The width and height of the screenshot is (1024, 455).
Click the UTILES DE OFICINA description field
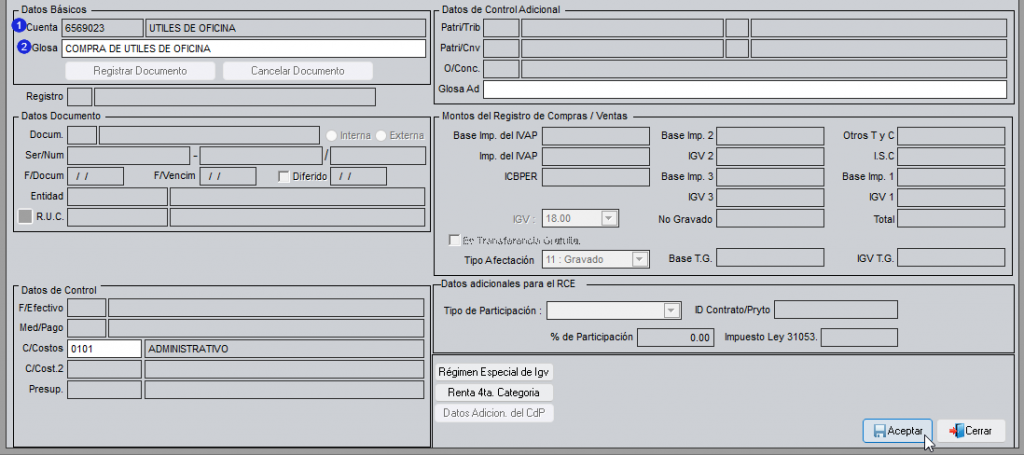(285, 28)
